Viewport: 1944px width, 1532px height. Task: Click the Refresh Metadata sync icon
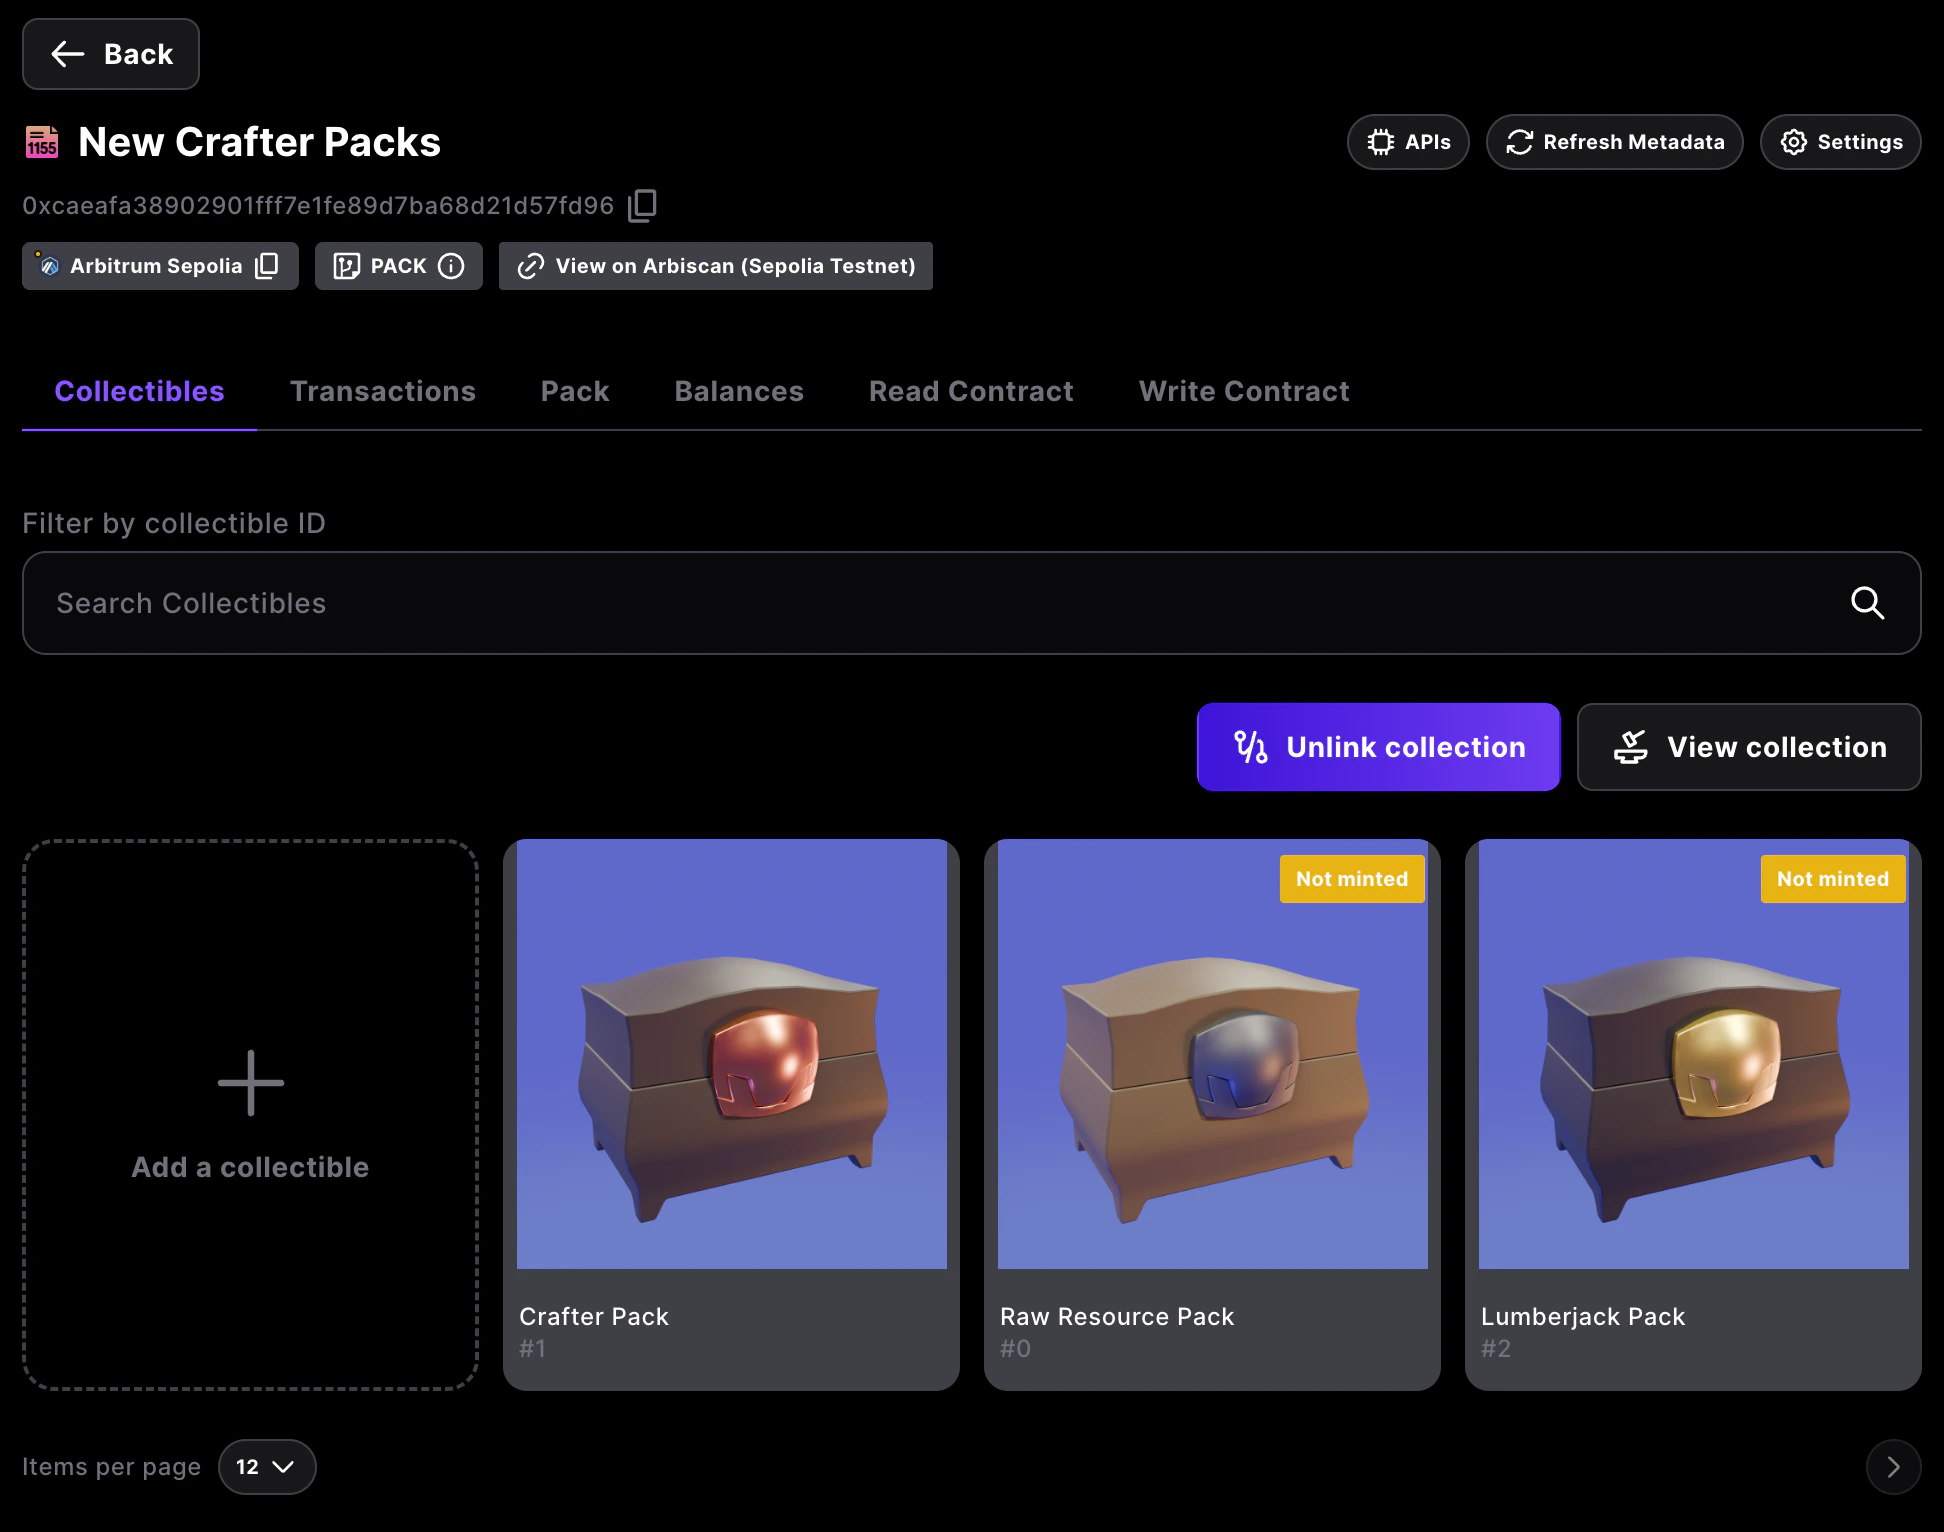(1518, 142)
